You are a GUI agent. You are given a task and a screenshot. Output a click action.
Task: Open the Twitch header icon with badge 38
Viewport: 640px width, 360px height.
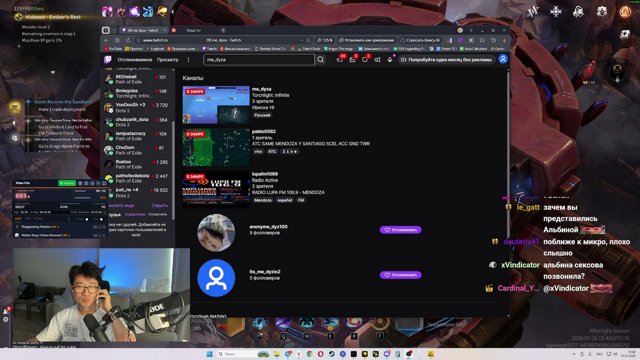(340, 60)
